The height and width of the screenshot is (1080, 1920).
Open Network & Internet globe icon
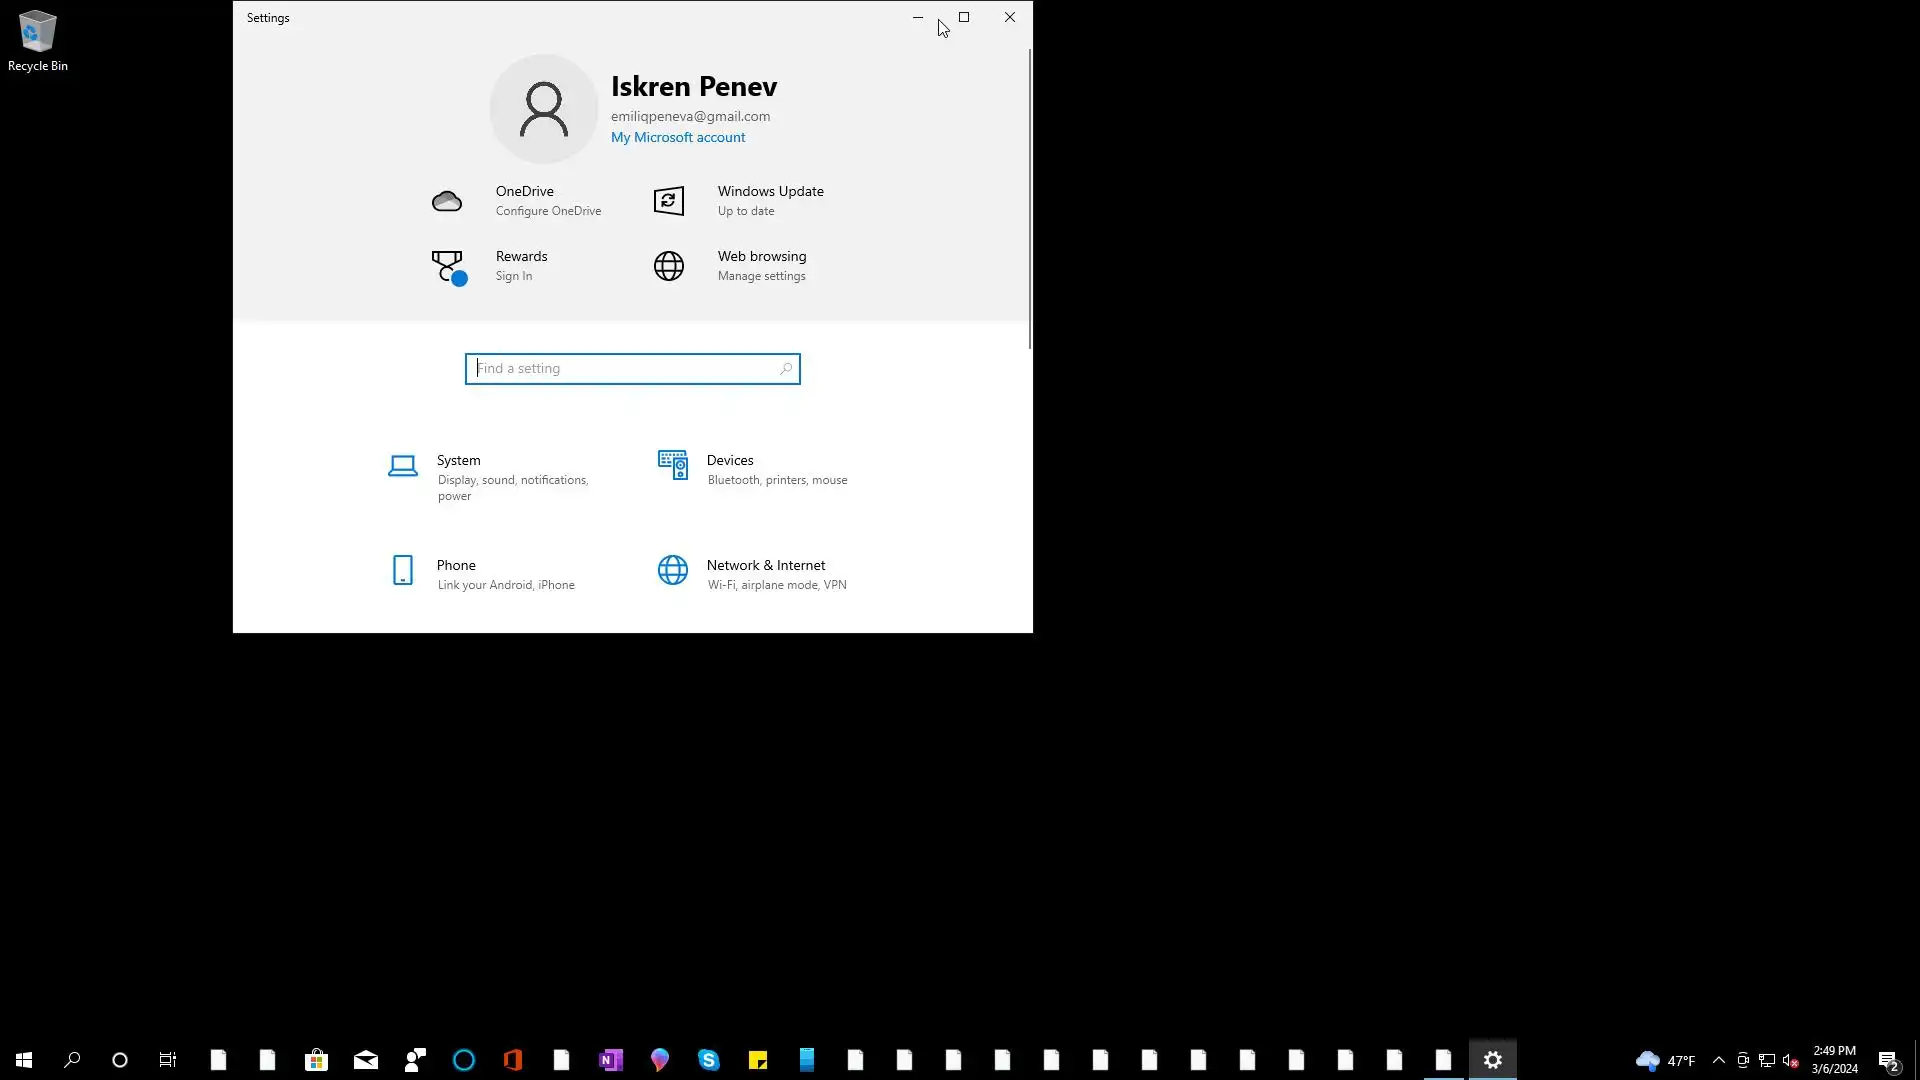tap(673, 570)
